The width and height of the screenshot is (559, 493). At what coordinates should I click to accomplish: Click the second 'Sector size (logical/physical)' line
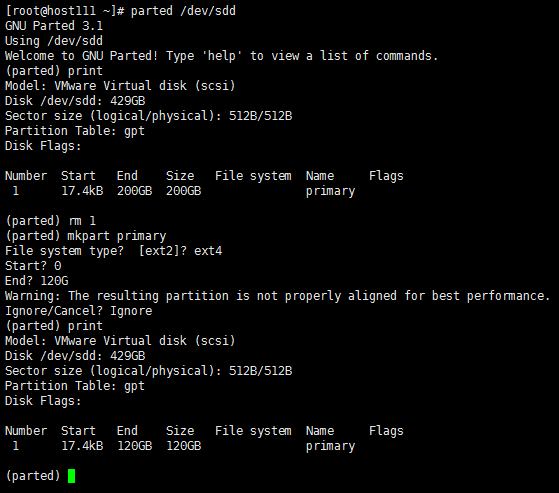148,371
